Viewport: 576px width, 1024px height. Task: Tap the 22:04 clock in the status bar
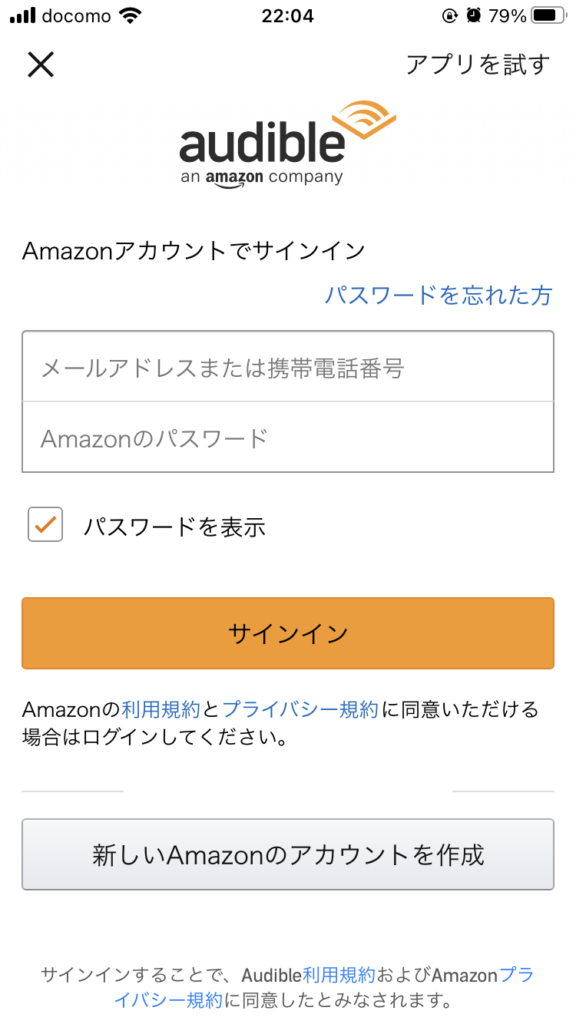287,16
